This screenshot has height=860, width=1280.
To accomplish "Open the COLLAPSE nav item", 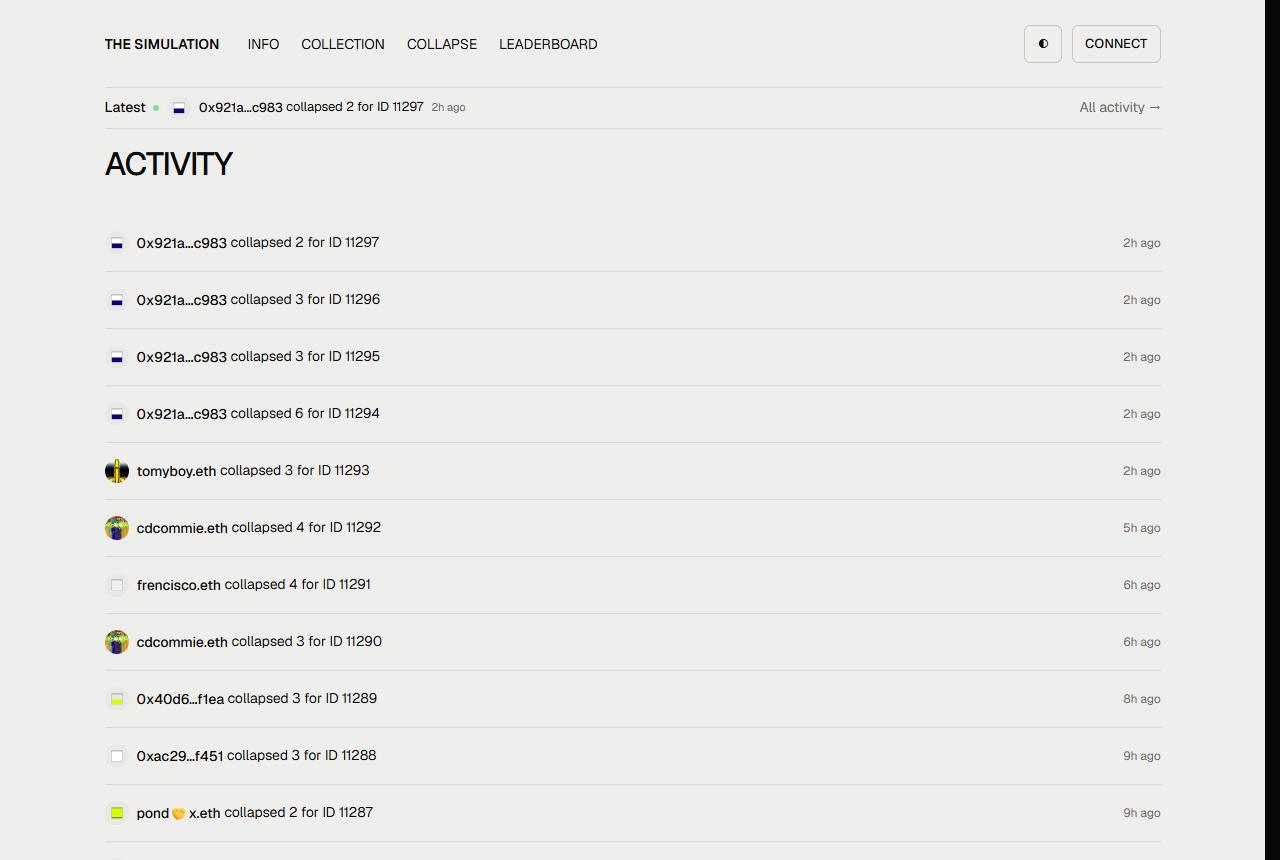I will (x=442, y=44).
